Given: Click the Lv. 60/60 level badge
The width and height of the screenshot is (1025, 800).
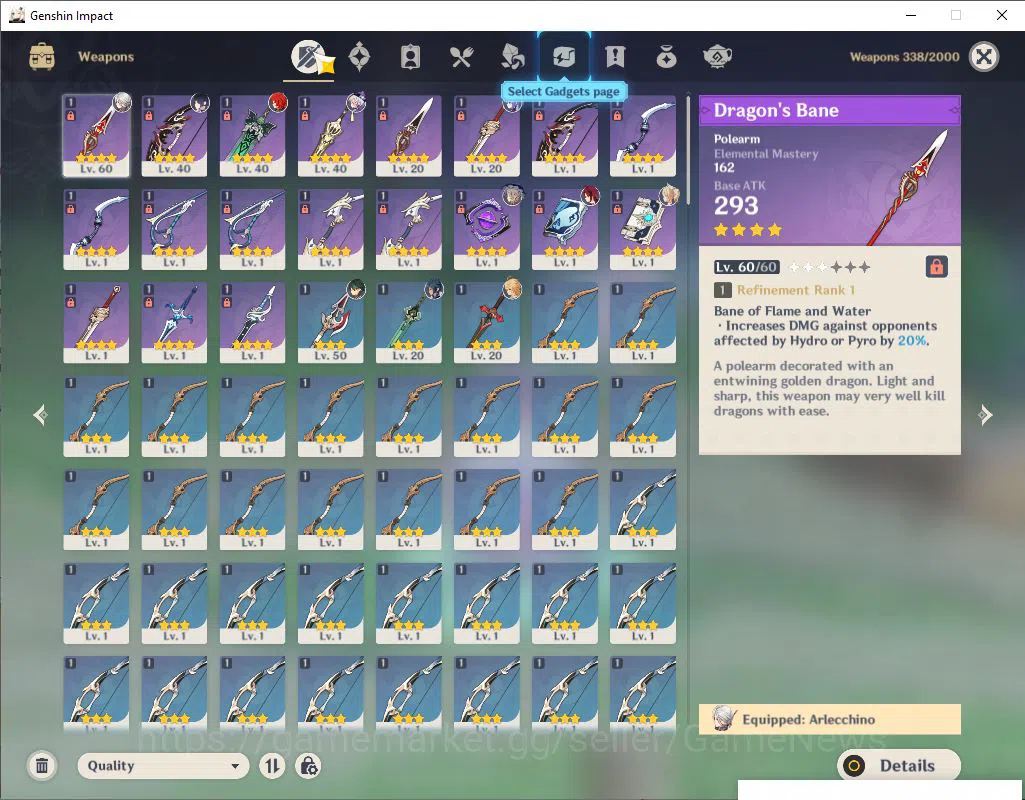Looking at the screenshot, I should point(746,267).
